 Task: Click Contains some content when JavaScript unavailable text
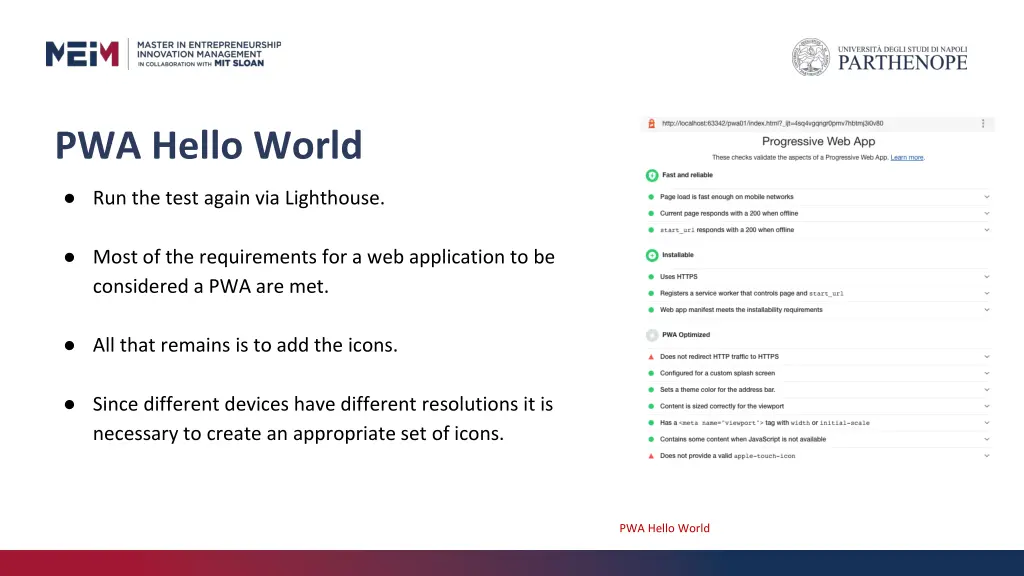click(x=743, y=440)
